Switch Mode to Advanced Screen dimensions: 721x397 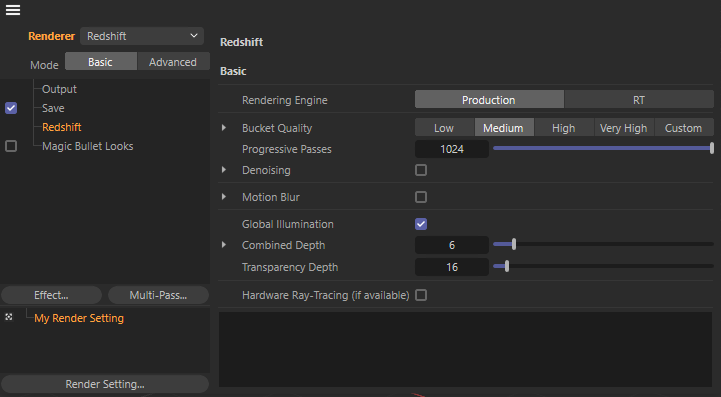pyautogui.click(x=173, y=62)
